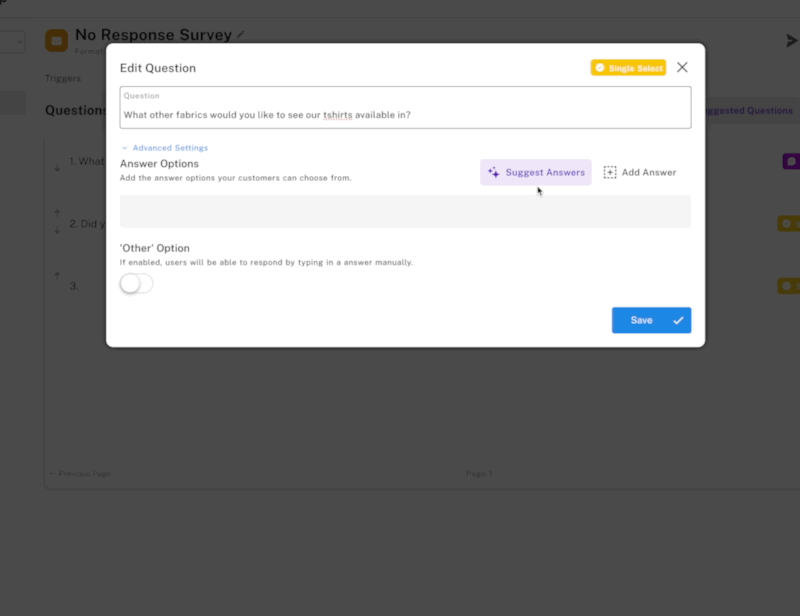Save the edited question

651,320
